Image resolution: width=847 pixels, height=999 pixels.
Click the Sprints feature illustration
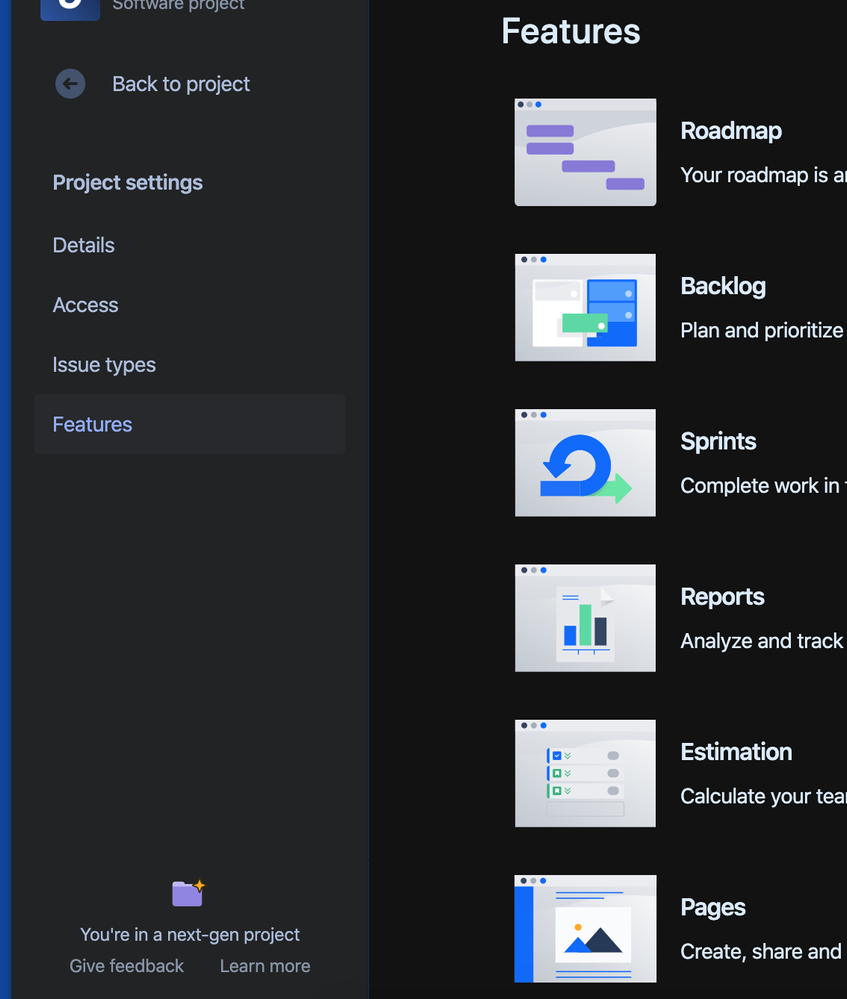point(585,463)
